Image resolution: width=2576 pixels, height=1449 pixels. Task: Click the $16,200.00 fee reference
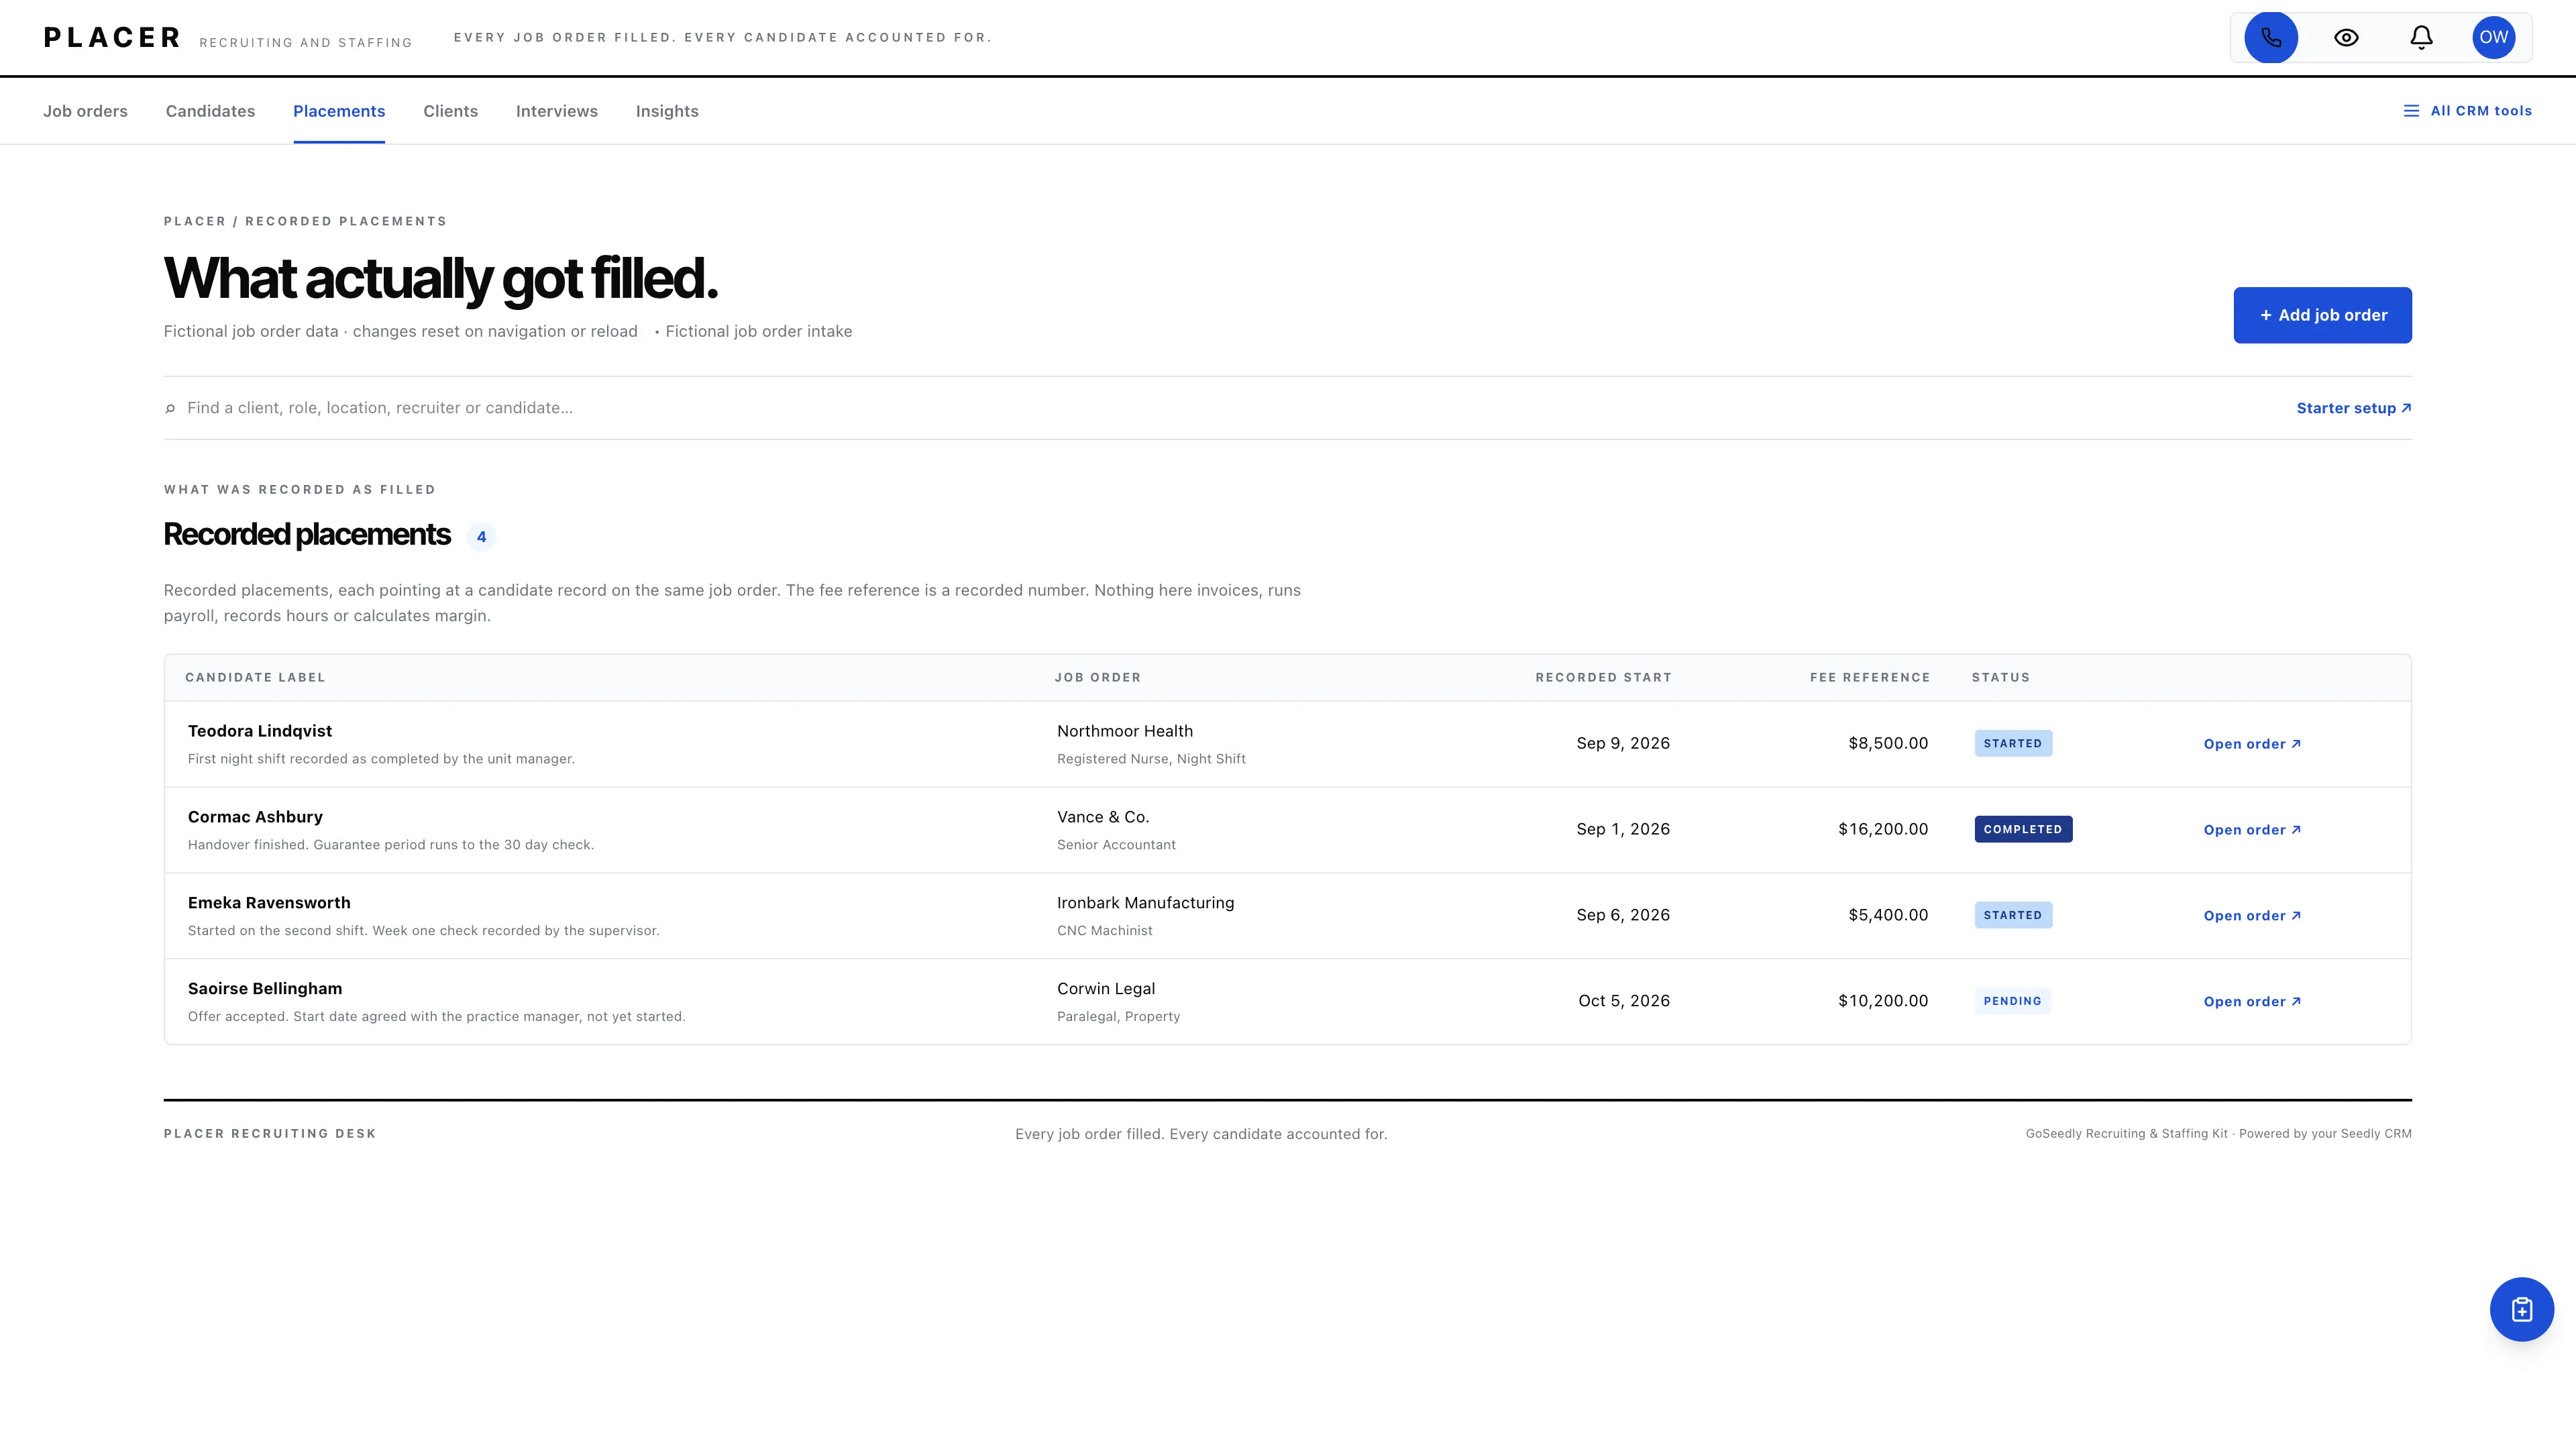(1883, 829)
